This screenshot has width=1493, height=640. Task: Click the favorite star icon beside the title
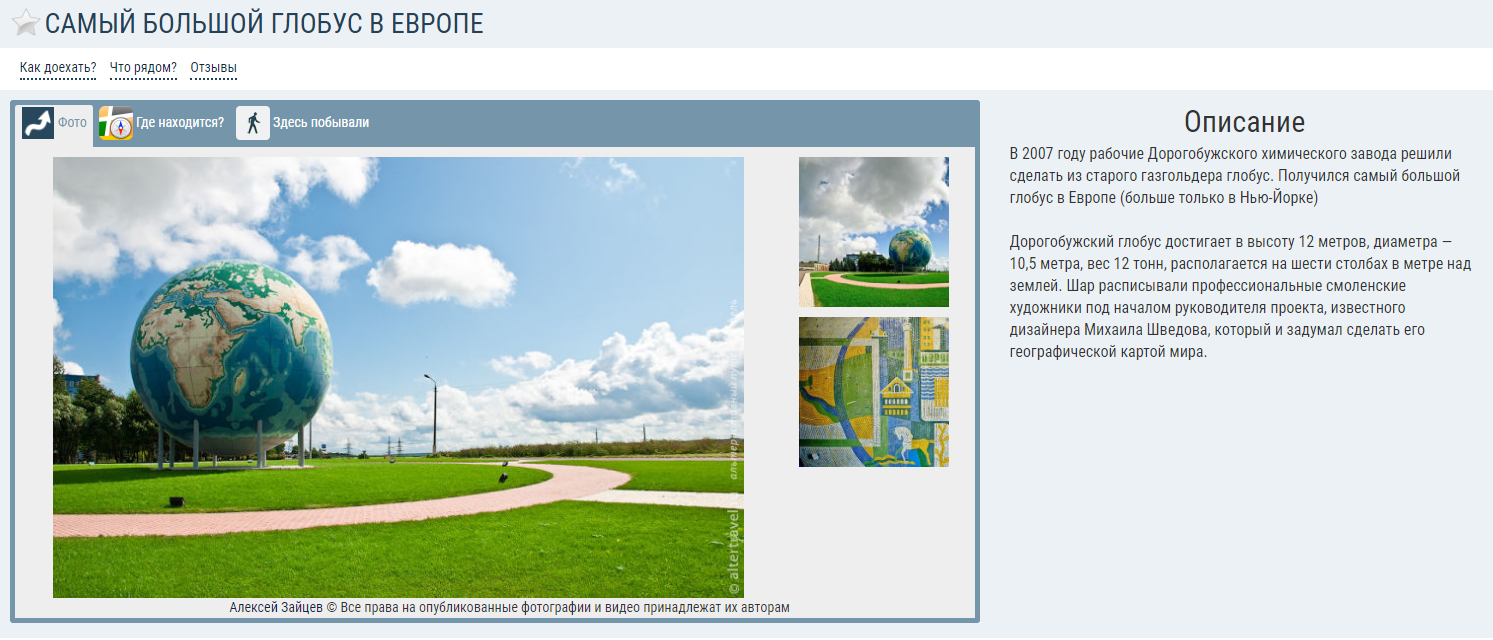pos(25,24)
